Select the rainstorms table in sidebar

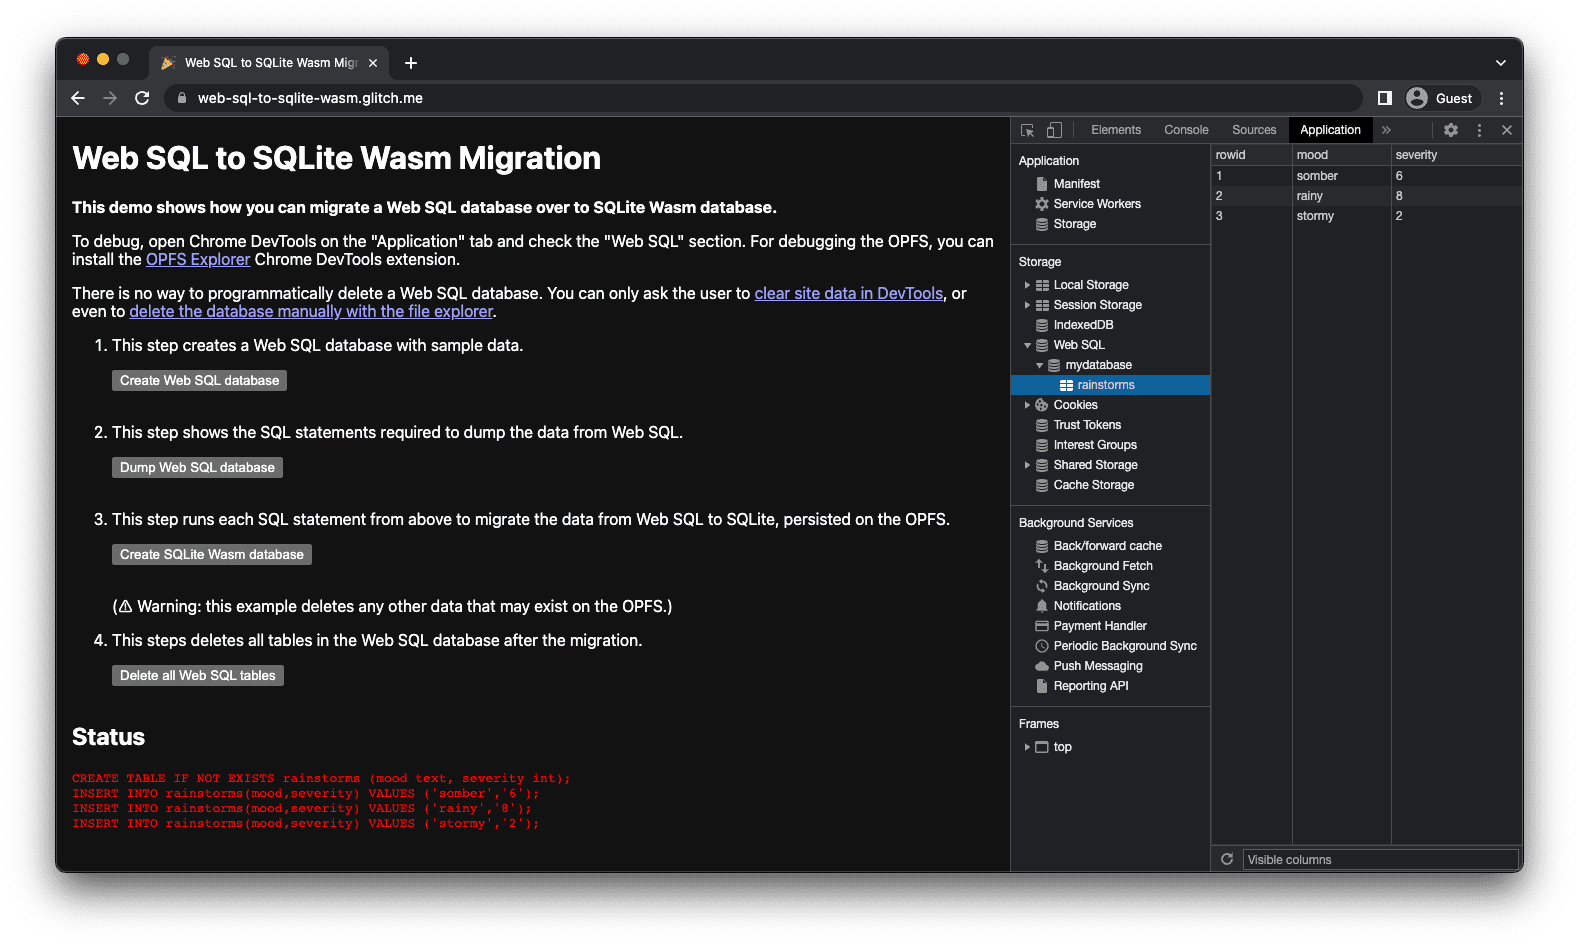[1106, 385]
